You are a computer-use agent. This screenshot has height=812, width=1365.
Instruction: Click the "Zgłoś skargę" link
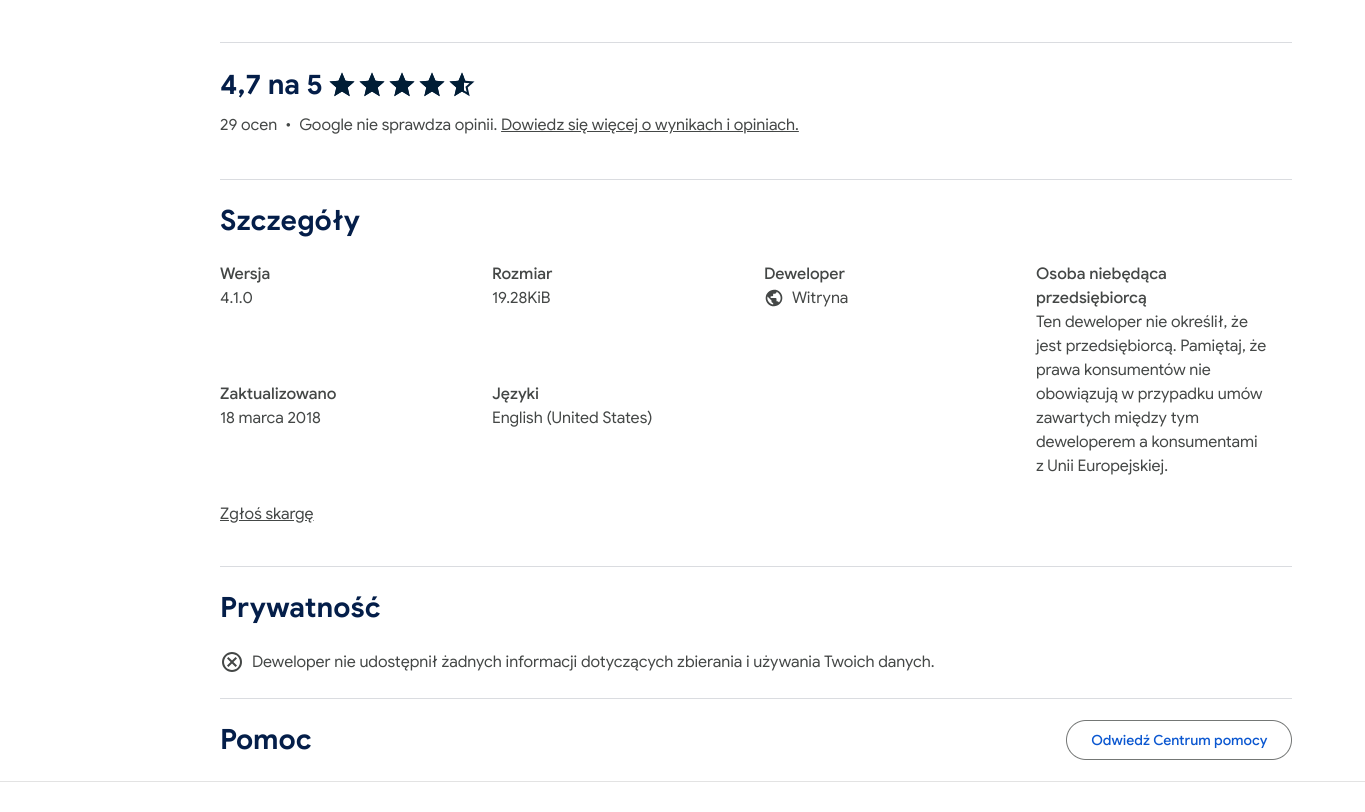[266, 514]
